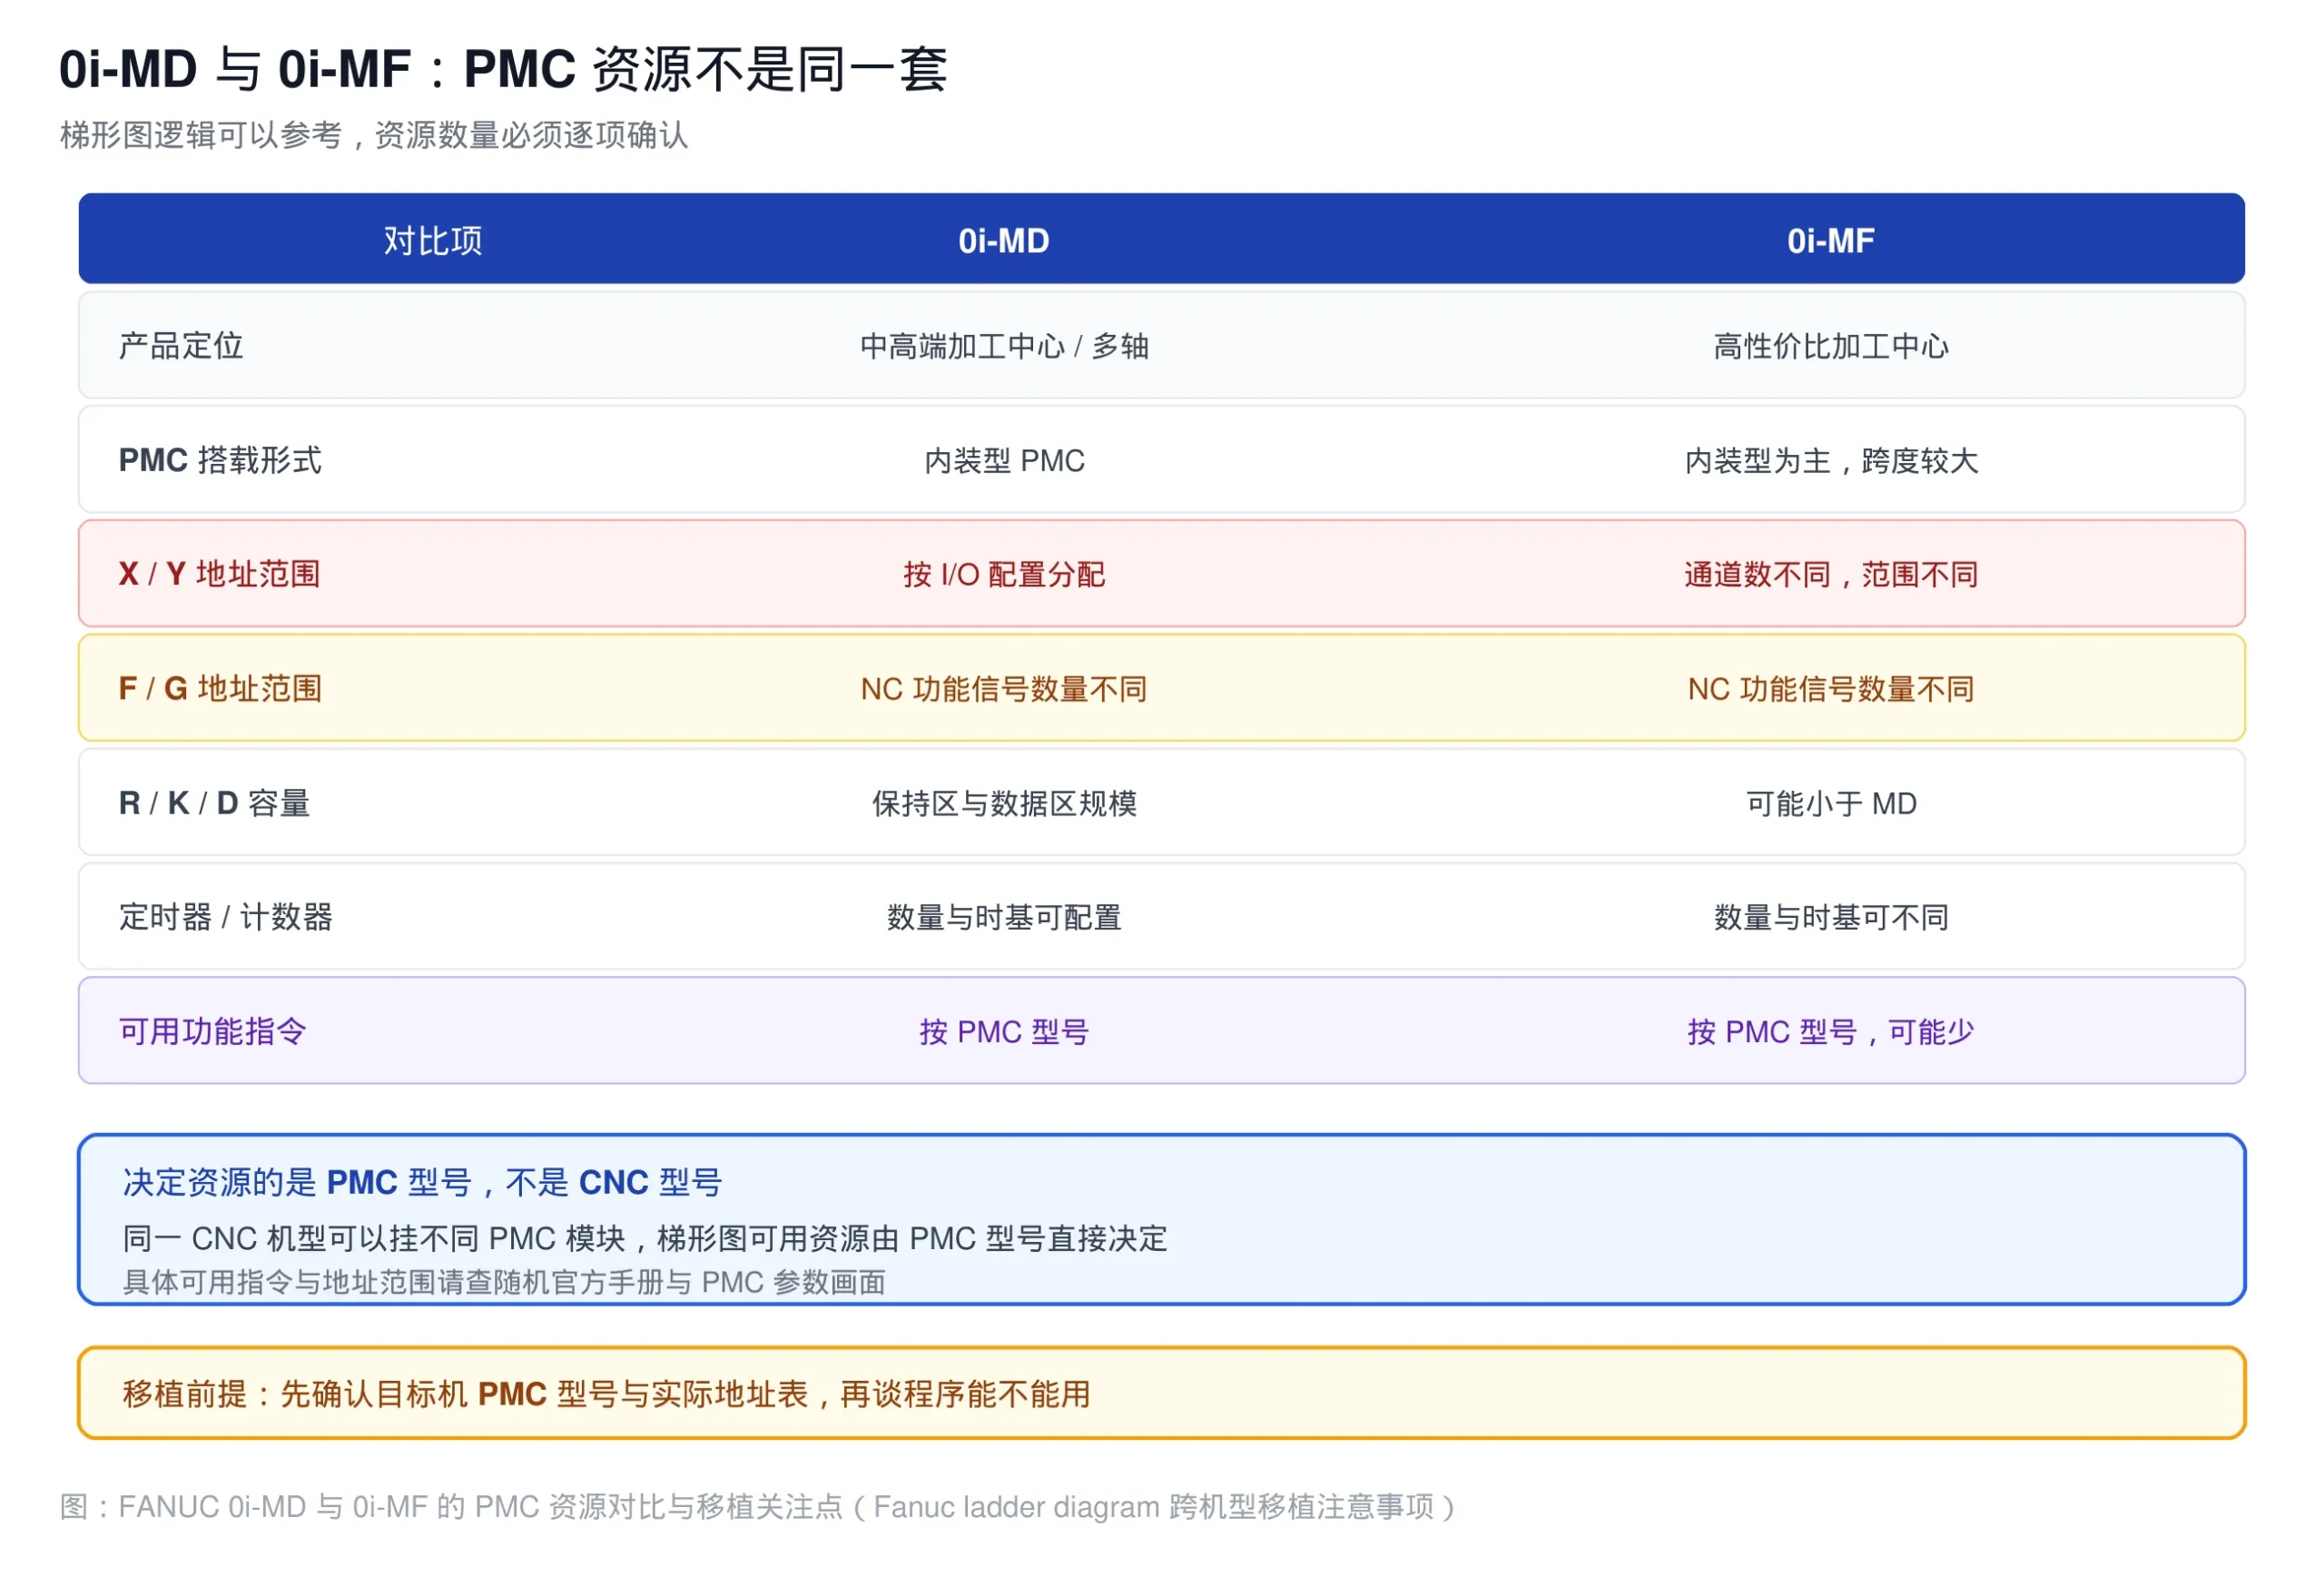Select the "F / G 地址范围" row label

(220, 689)
